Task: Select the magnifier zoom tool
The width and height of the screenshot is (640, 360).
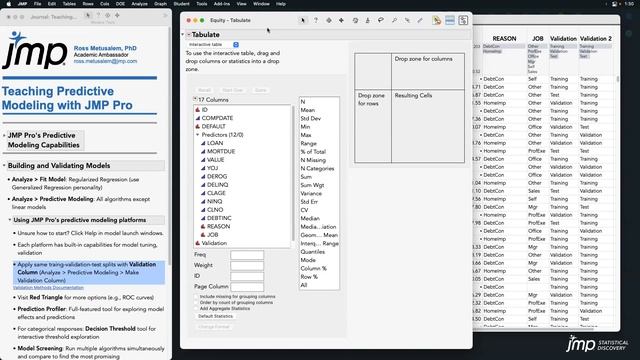Action: click(394, 20)
